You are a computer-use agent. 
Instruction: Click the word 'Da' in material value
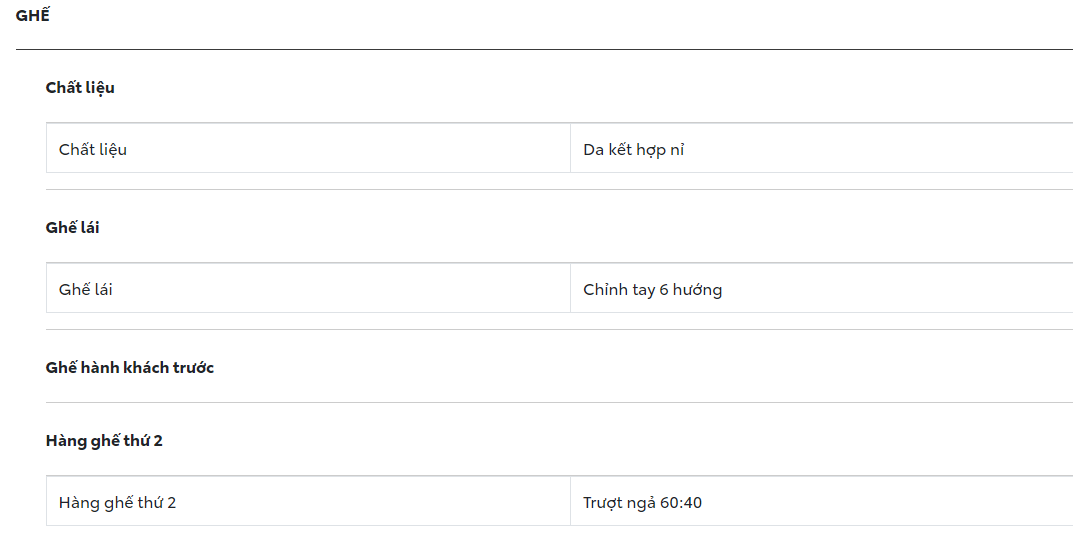(x=593, y=150)
